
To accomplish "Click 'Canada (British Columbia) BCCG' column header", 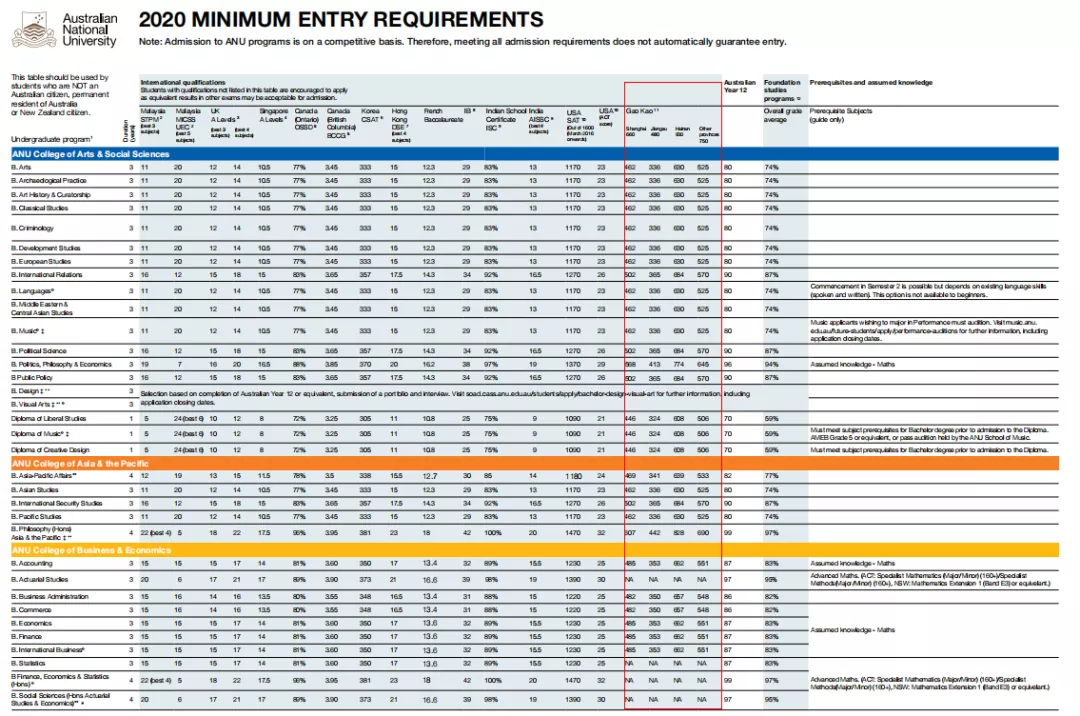I will (x=341, y=123).
